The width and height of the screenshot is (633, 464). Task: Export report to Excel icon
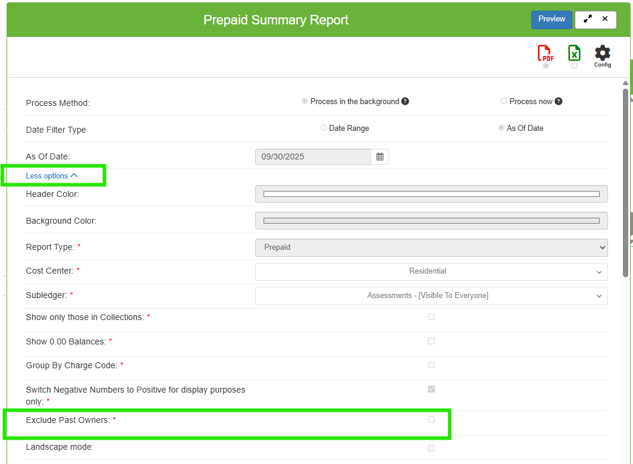click(574, 54)
